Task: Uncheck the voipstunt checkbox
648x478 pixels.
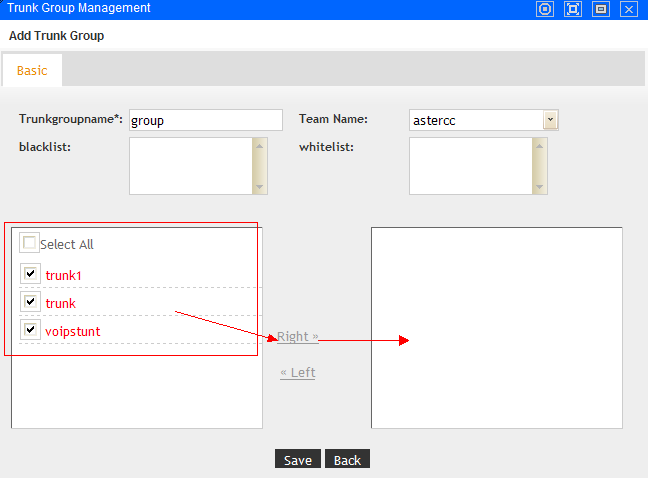Action: (x=30, y=329)
